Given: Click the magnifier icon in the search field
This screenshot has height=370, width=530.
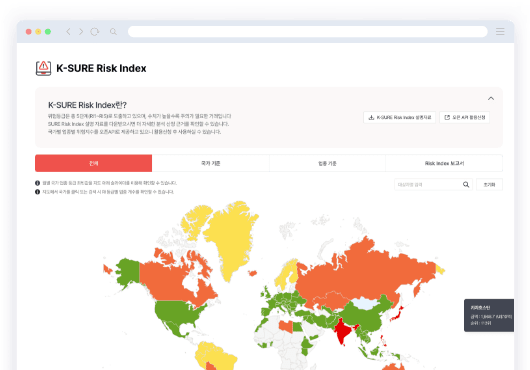Looking at the screenshot, I should pos(466,184).
